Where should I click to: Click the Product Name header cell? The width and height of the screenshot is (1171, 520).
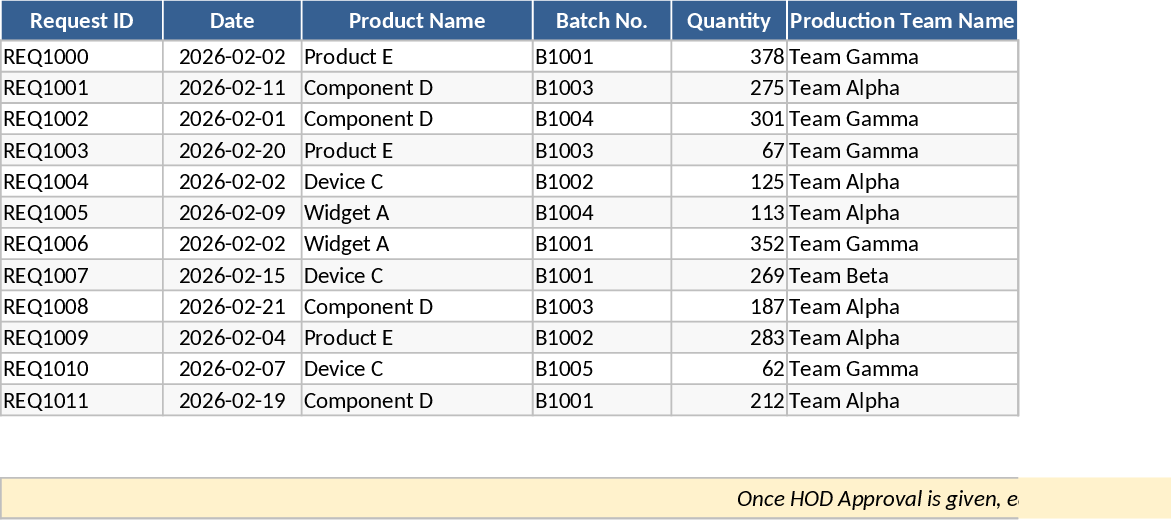coord(417,21)
